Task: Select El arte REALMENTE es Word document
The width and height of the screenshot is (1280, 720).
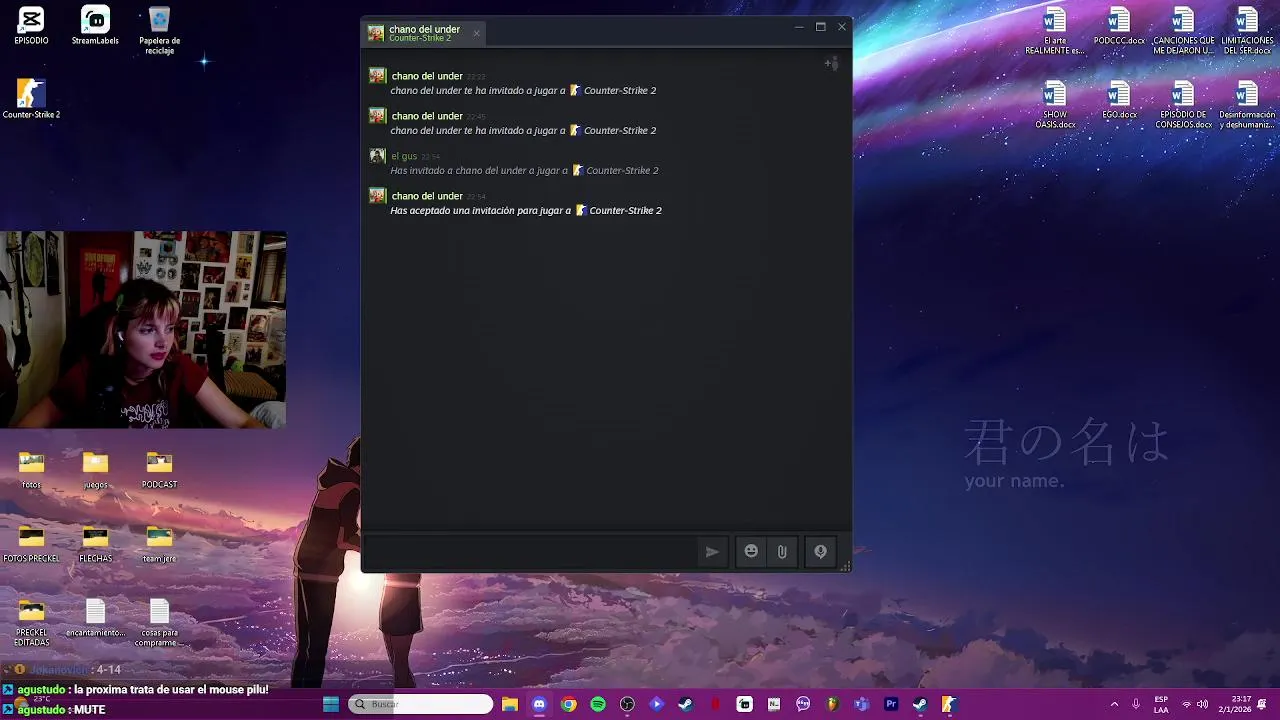Action: (x=1054, y=30)
